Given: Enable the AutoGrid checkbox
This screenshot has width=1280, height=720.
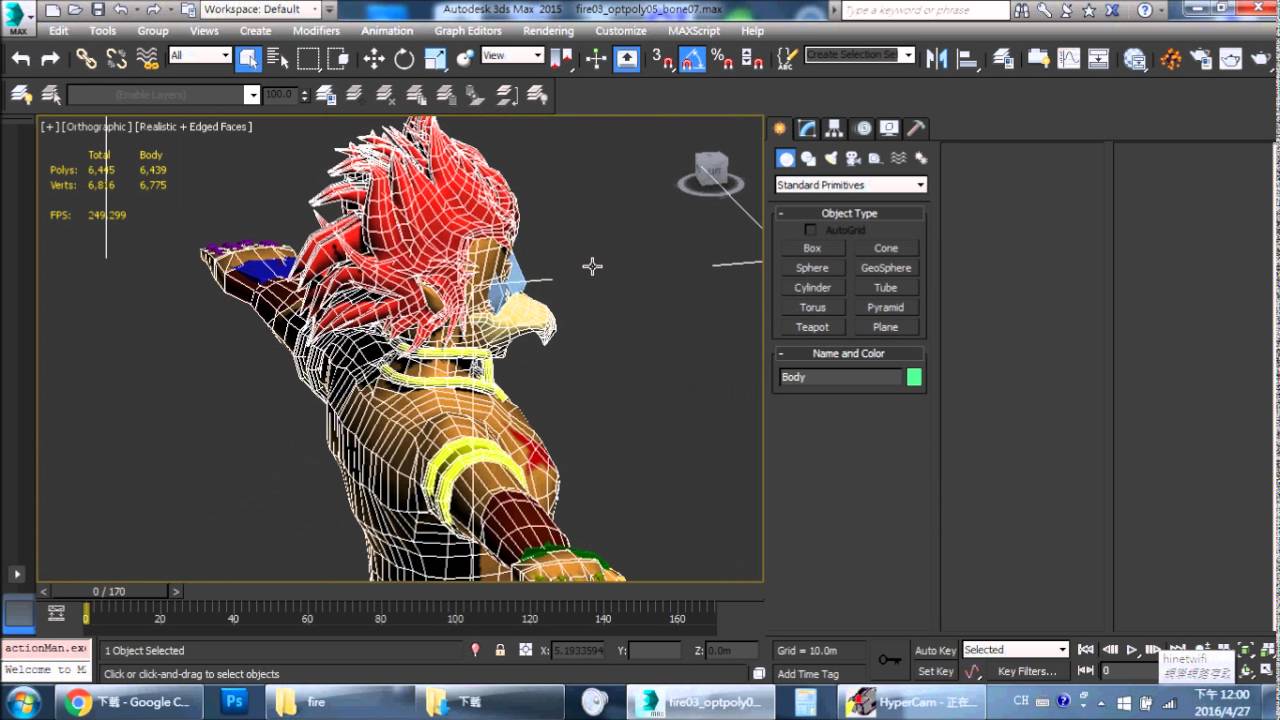Looking at the screenshot, I should (x=810, y=230).
